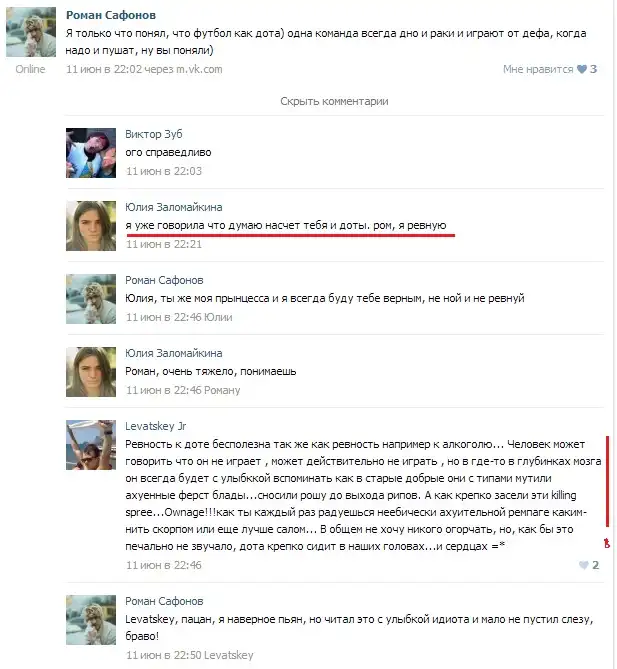The image size is (617, 669).
Task: Open Levatskey Jr's avatar photo
Action: click(x=91, y=445)
